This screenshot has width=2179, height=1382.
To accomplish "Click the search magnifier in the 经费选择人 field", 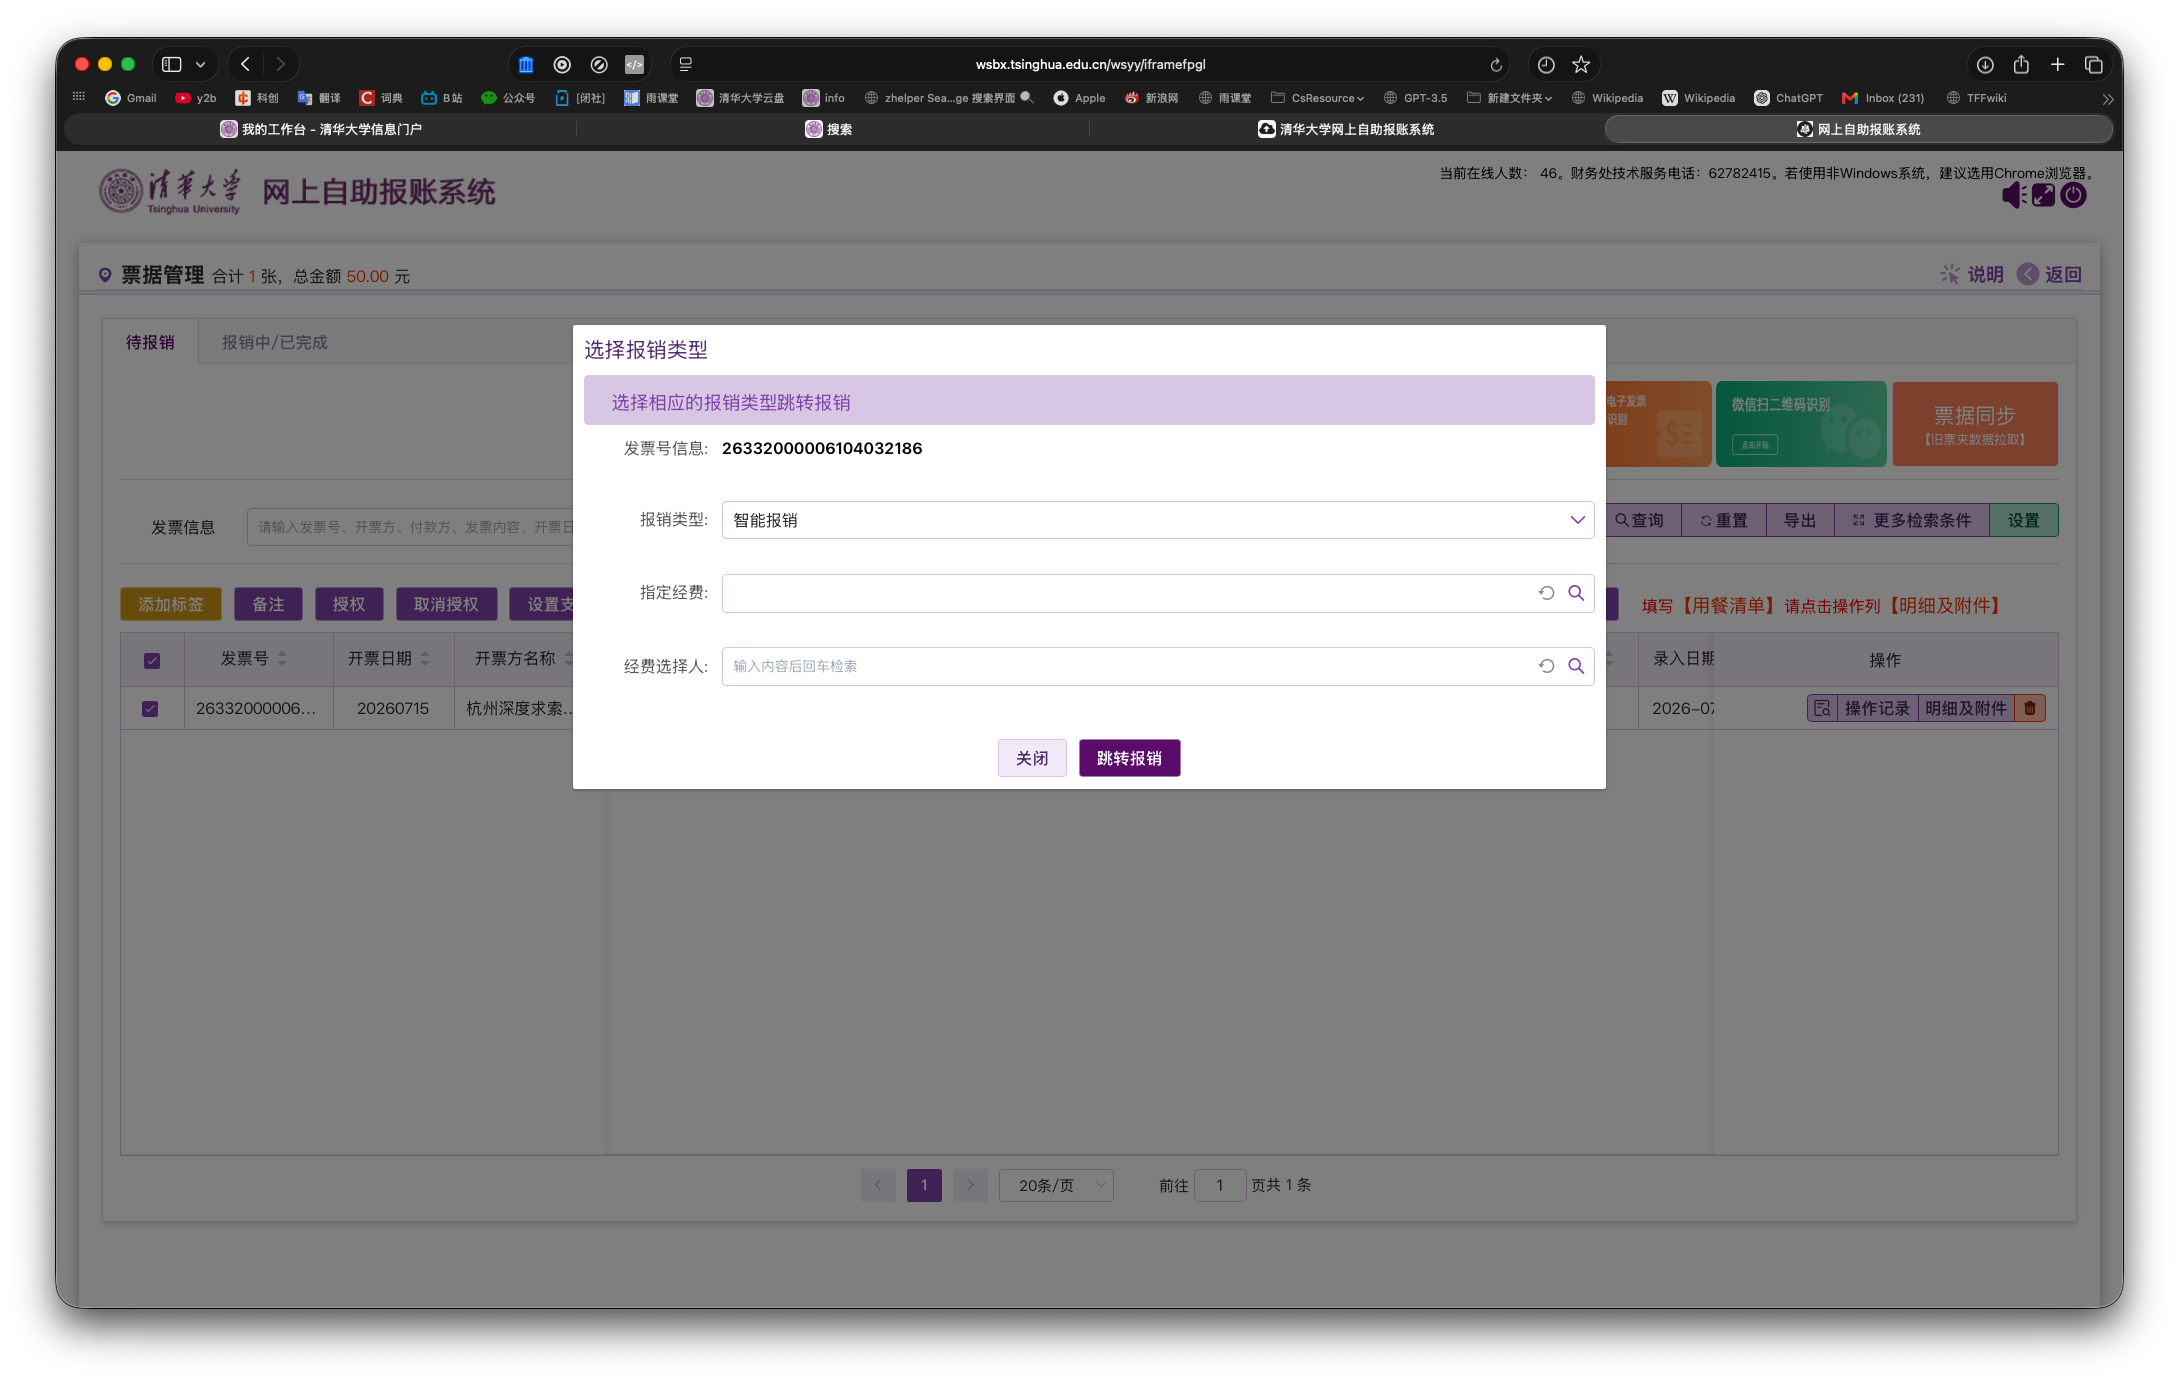I will click(x=1576, y=666).
